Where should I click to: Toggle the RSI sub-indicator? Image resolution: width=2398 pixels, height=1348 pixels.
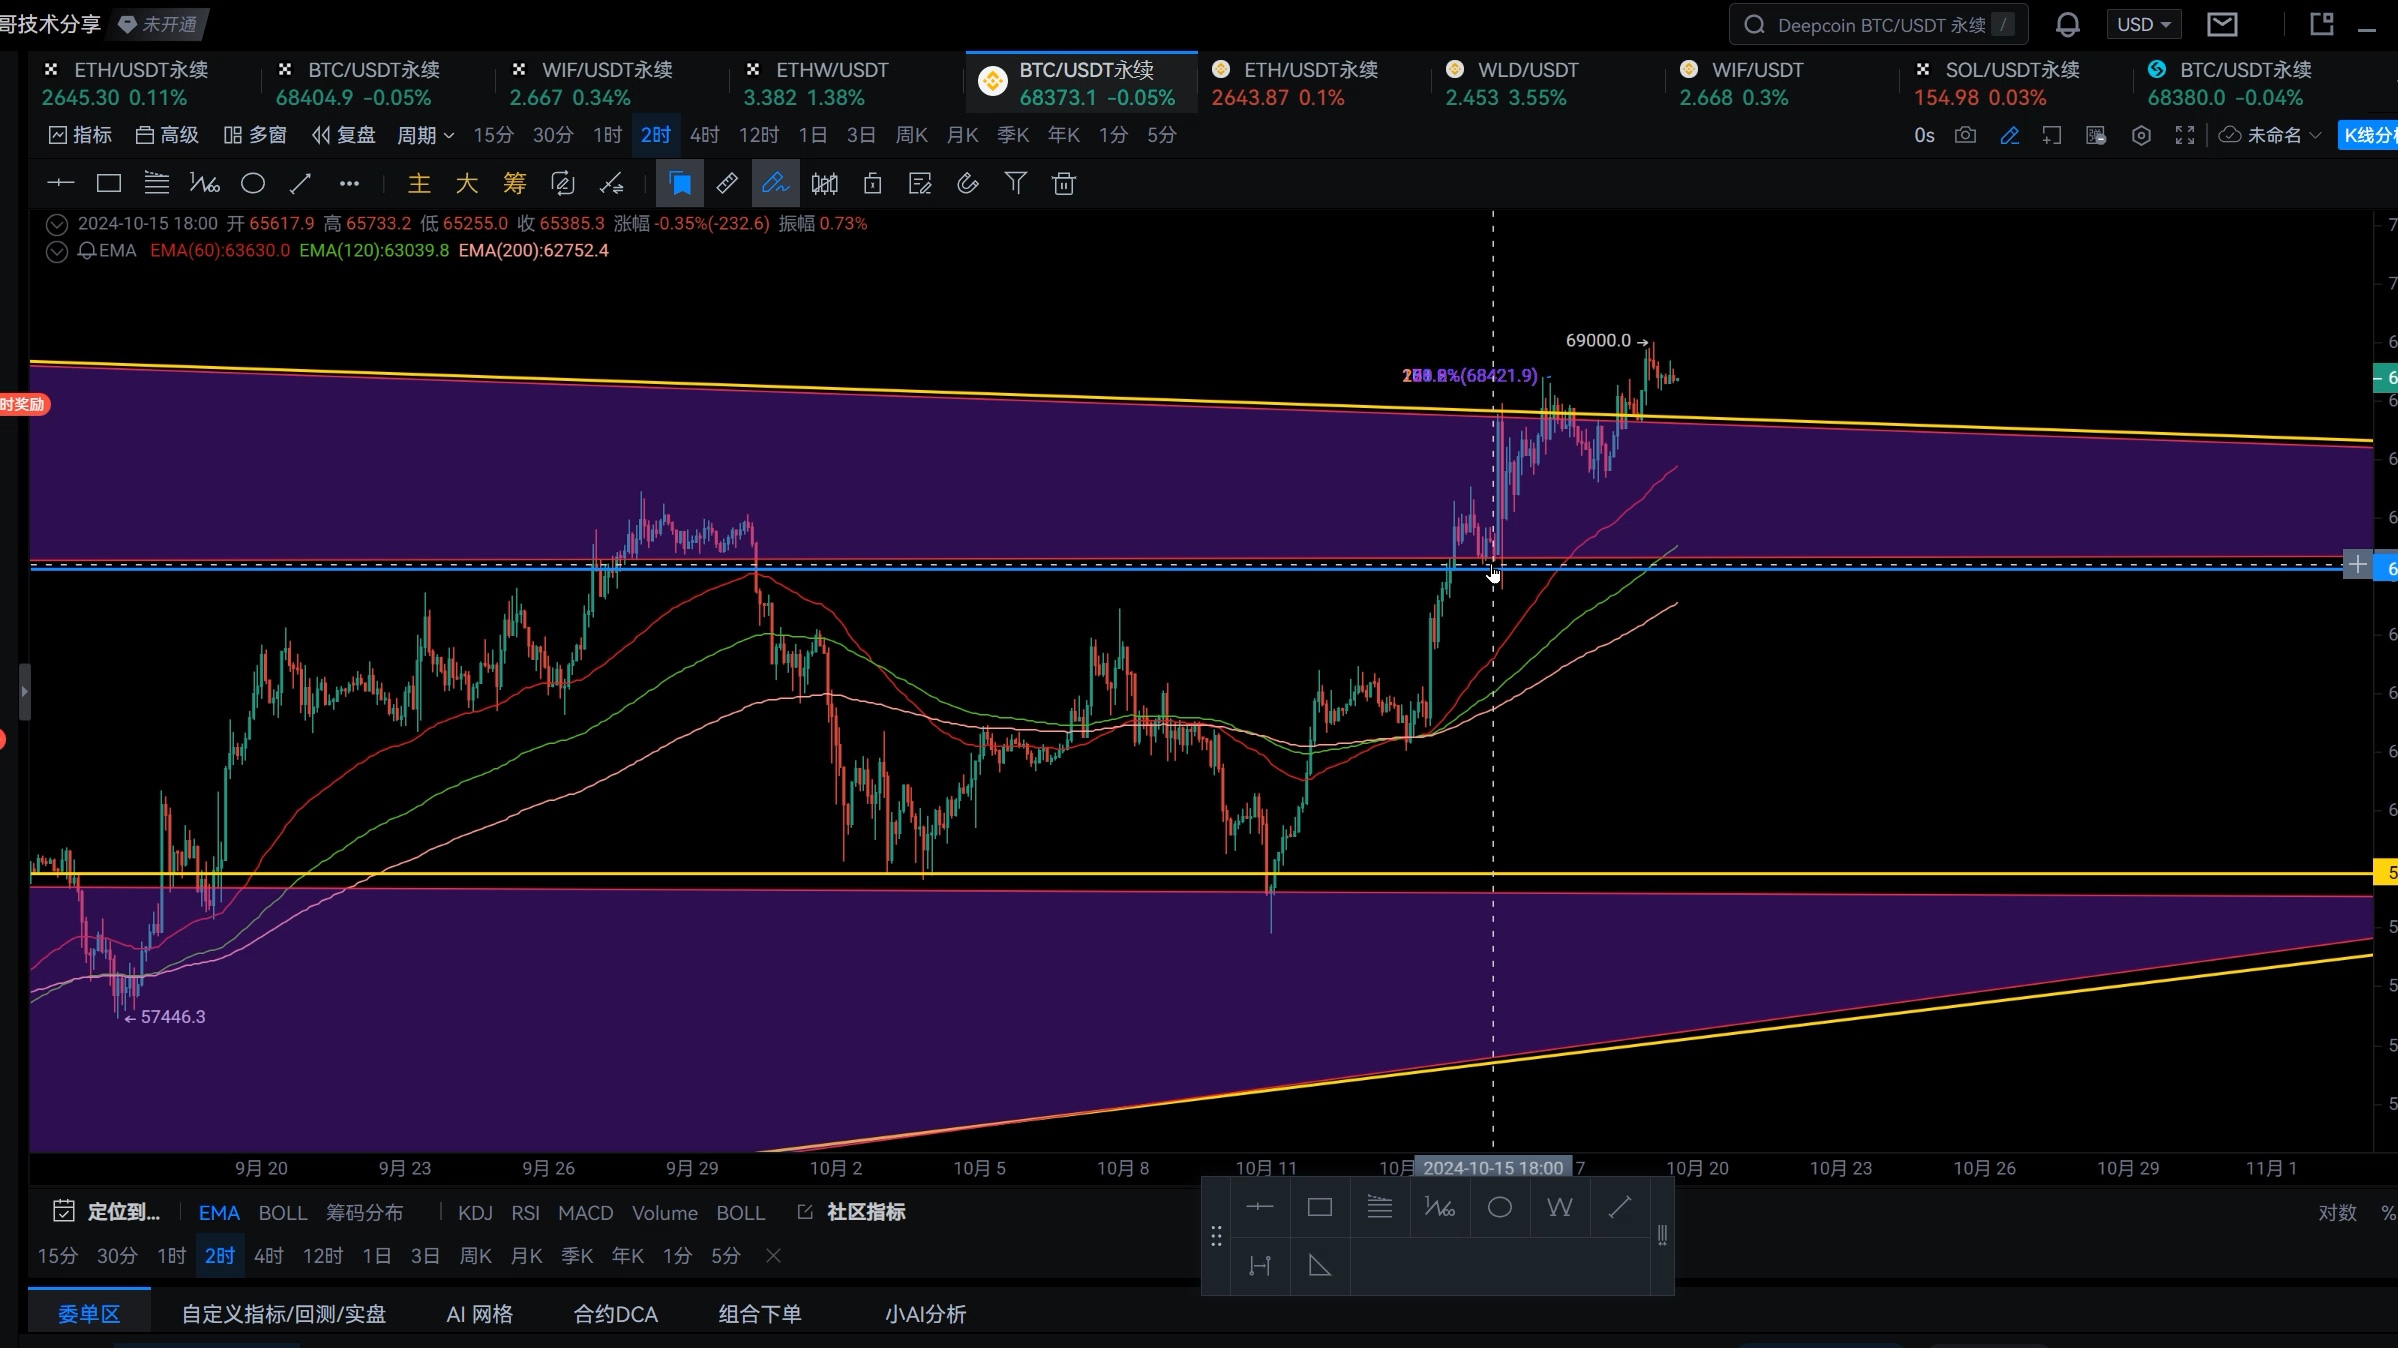coord(525,1213)
